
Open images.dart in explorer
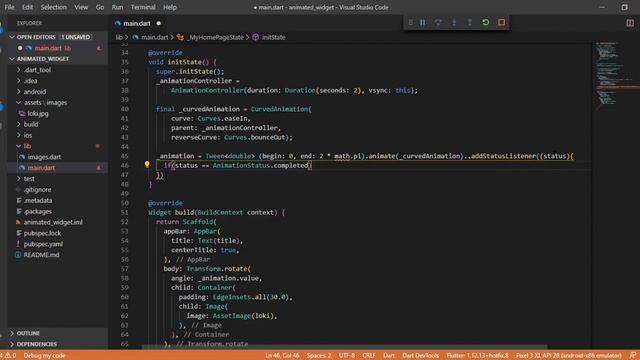tap(44, 157)
